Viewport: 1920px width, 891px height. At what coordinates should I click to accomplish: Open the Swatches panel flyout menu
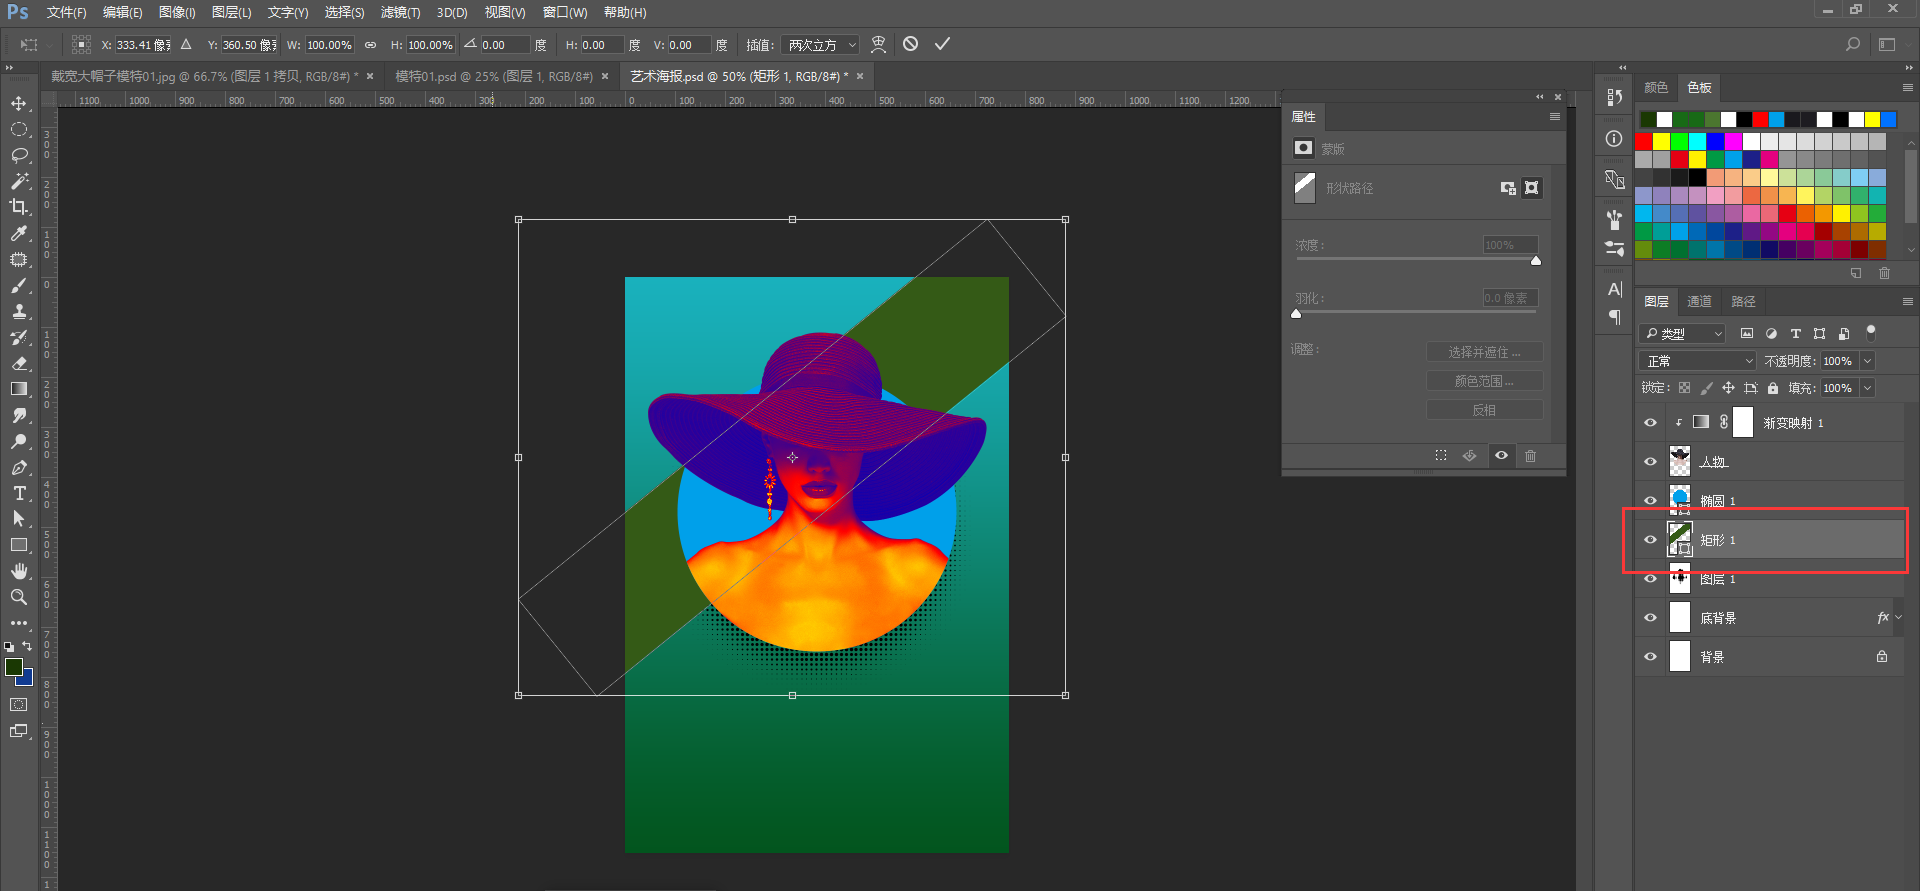click(x=1907, y=88)
